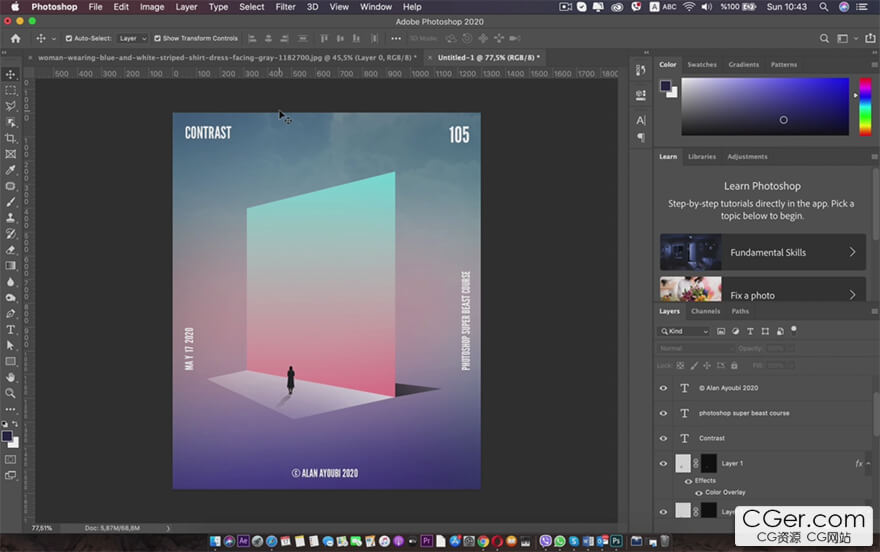Click foreground color swatch in toolbar
The height and width of the screenshot is (552, 880).
[7, 436]
